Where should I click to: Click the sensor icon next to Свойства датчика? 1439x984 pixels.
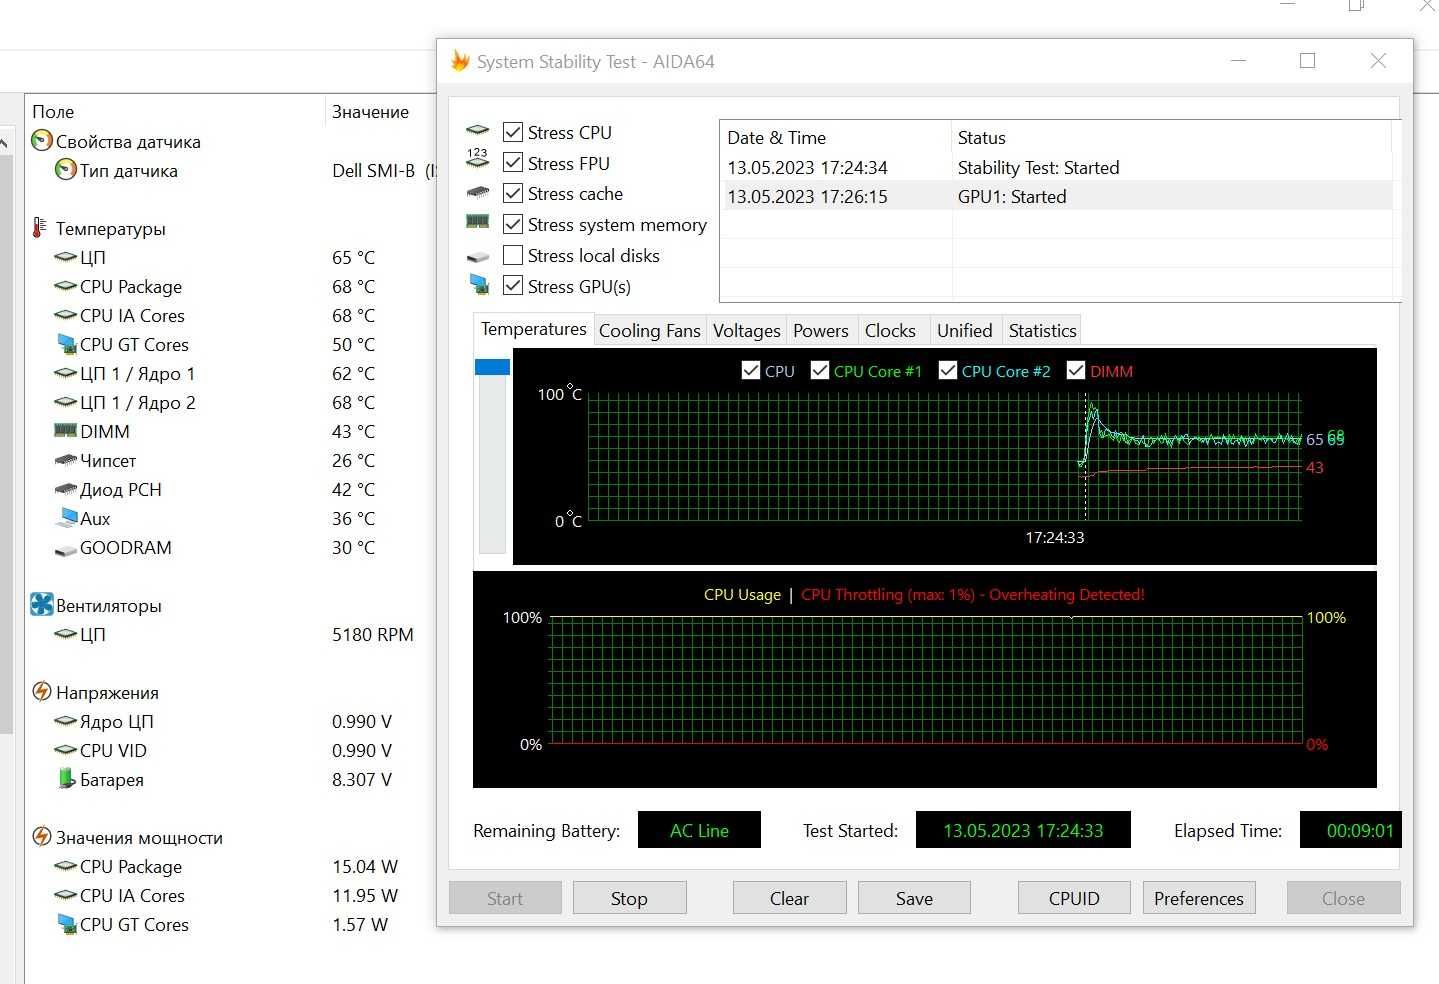42,141
